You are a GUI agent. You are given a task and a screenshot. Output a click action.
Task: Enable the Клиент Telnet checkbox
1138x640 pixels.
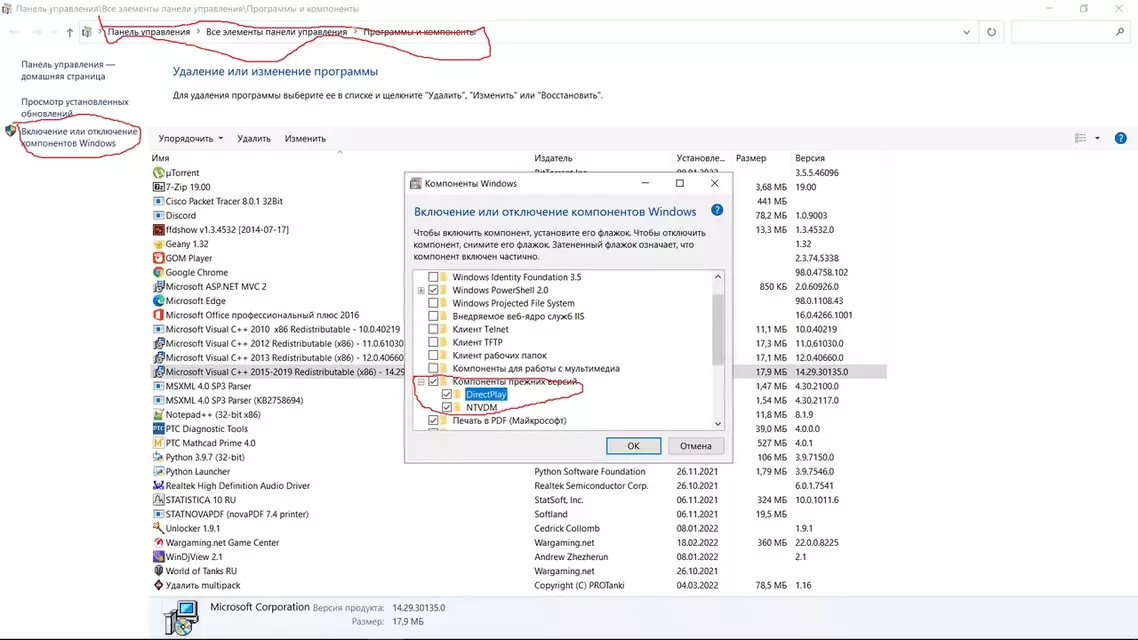point(433,329)
